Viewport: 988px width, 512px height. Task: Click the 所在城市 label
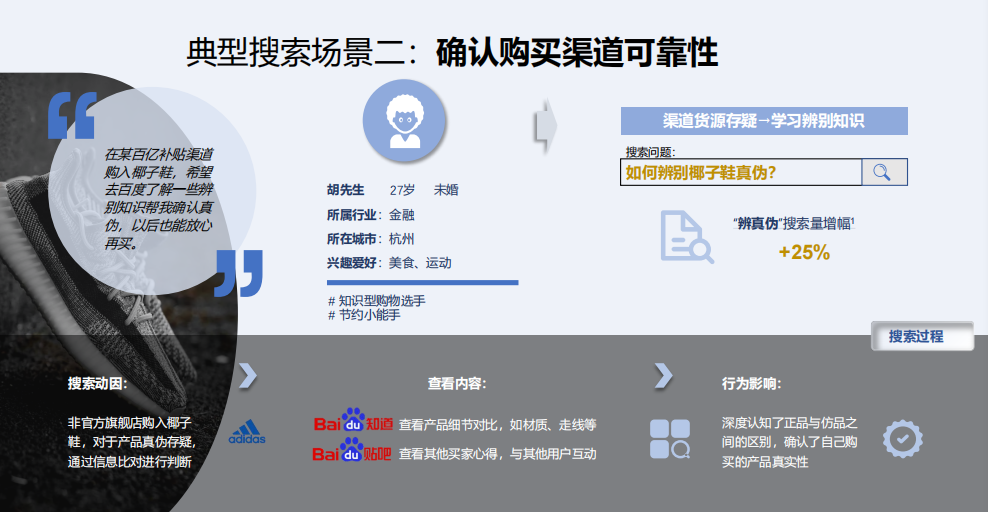point(352,239)
